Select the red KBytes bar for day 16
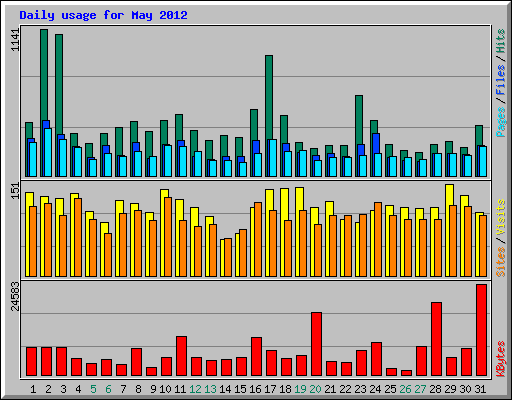Image resolution: width=512 pixels, height=400 pixels. 256,357
